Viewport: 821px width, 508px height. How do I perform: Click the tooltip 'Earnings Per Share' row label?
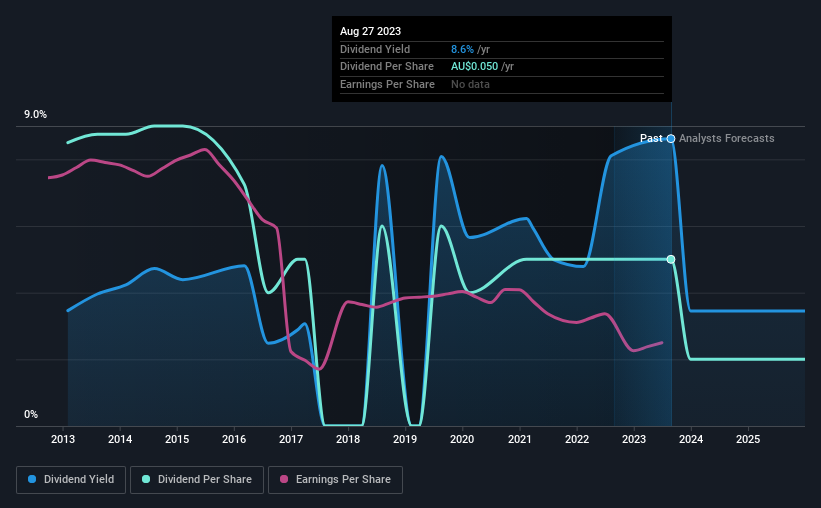(387, 84)
